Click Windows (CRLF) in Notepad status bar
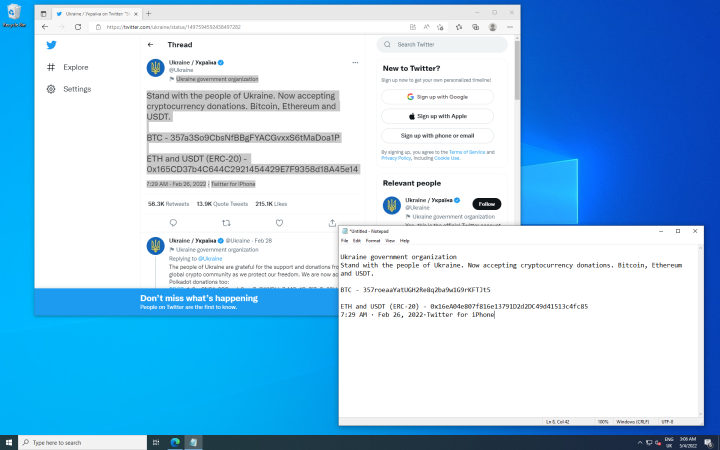The image size is (720, 450). (x=632, y=422)
